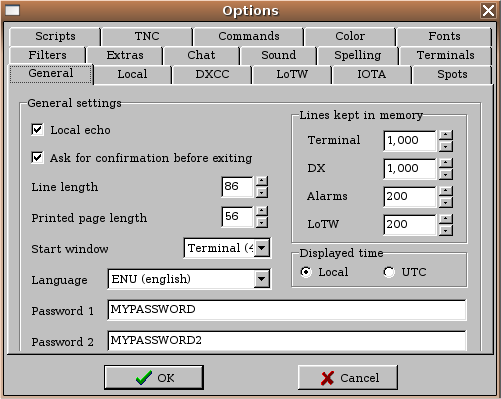Screen dimensions: 501x399
Task: Click the Terminal lines value field
Action: (x=410, y=141)
